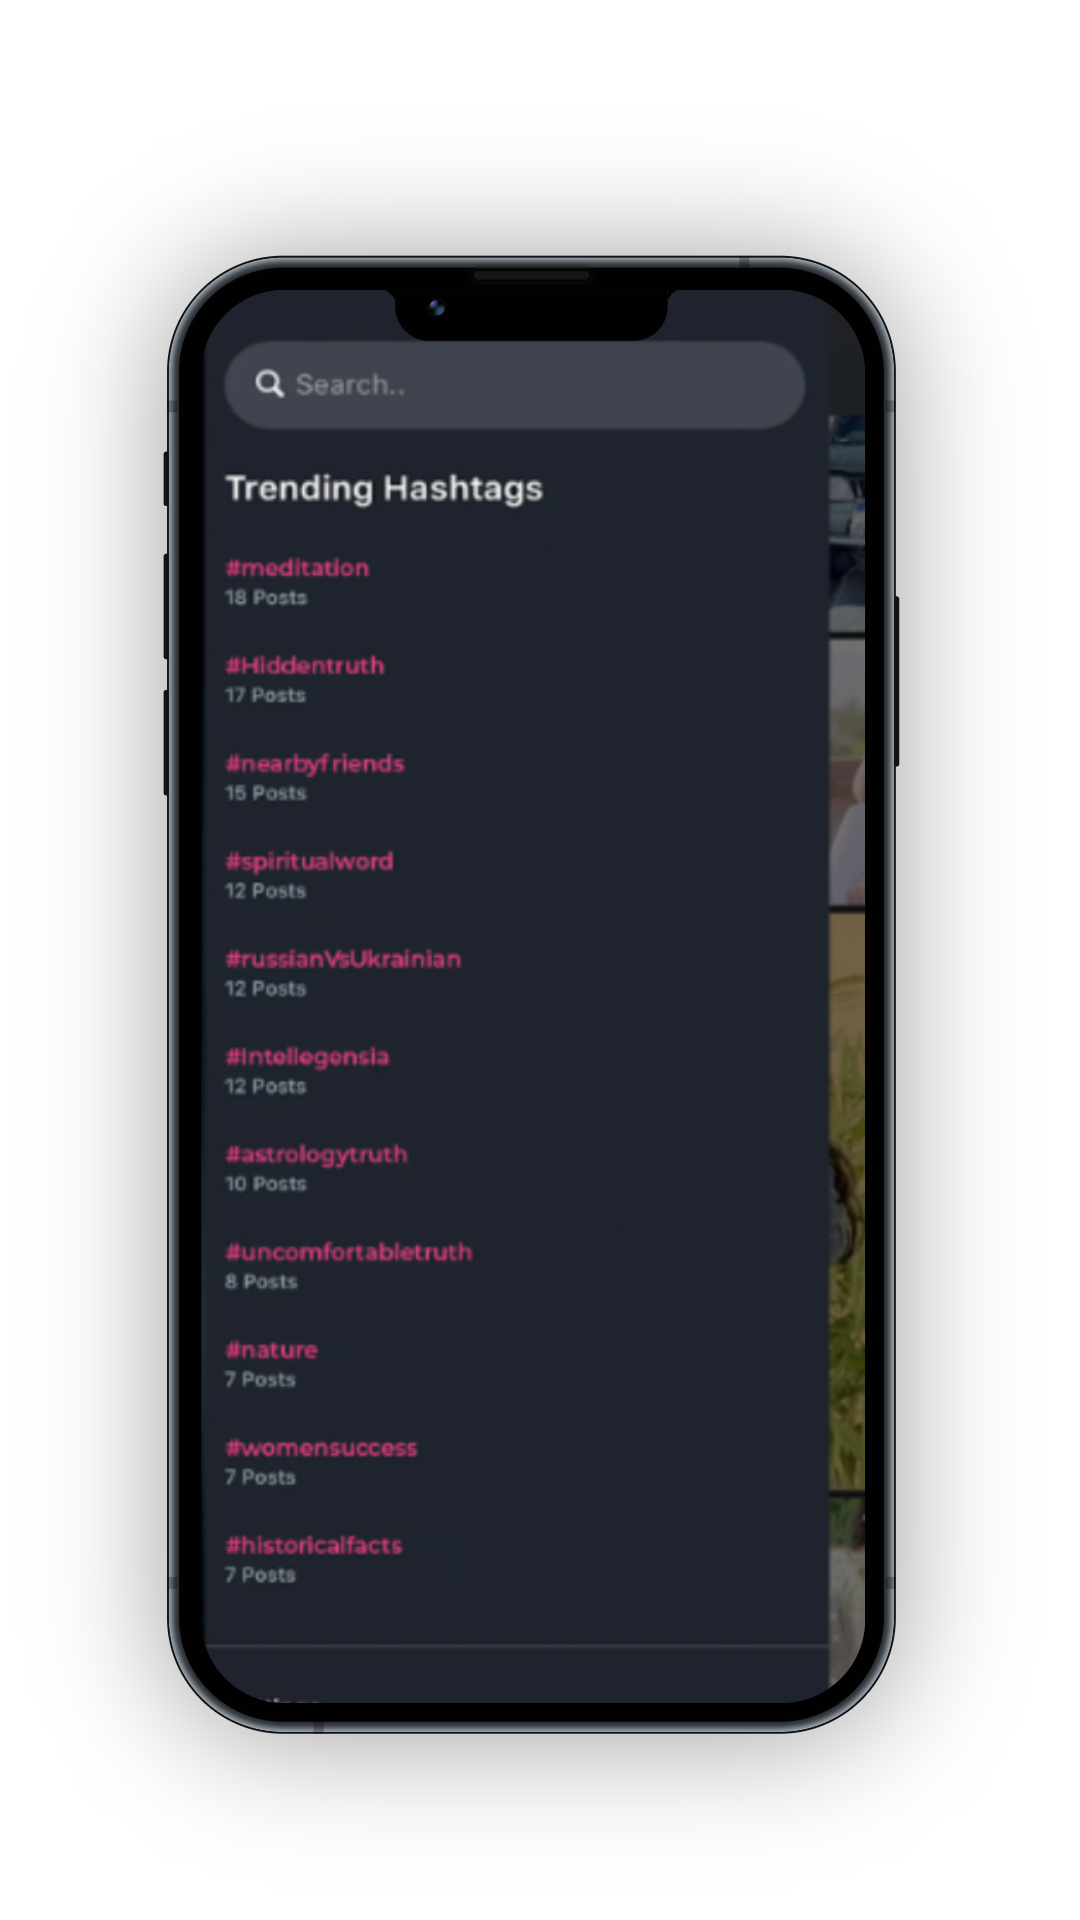Select the #intellegensia hashtag

click(307, 1057)
